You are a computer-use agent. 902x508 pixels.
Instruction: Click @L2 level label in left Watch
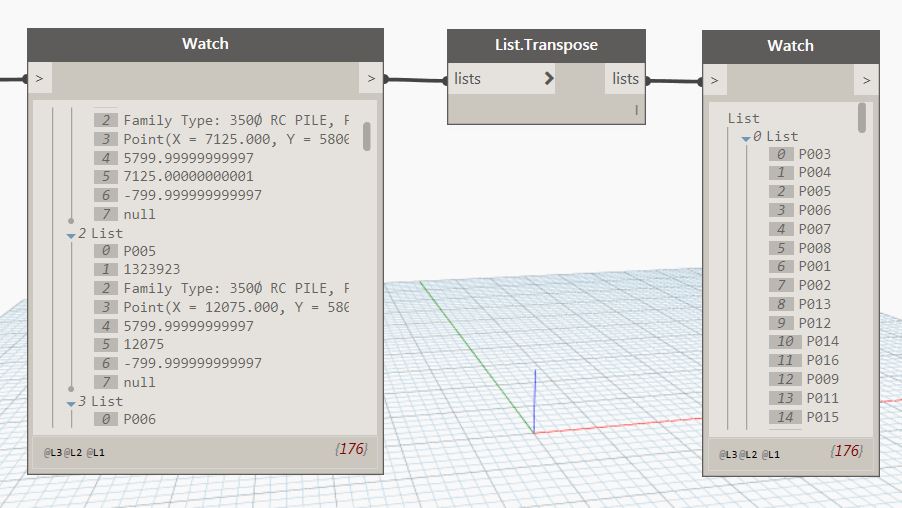coord(73,453)
